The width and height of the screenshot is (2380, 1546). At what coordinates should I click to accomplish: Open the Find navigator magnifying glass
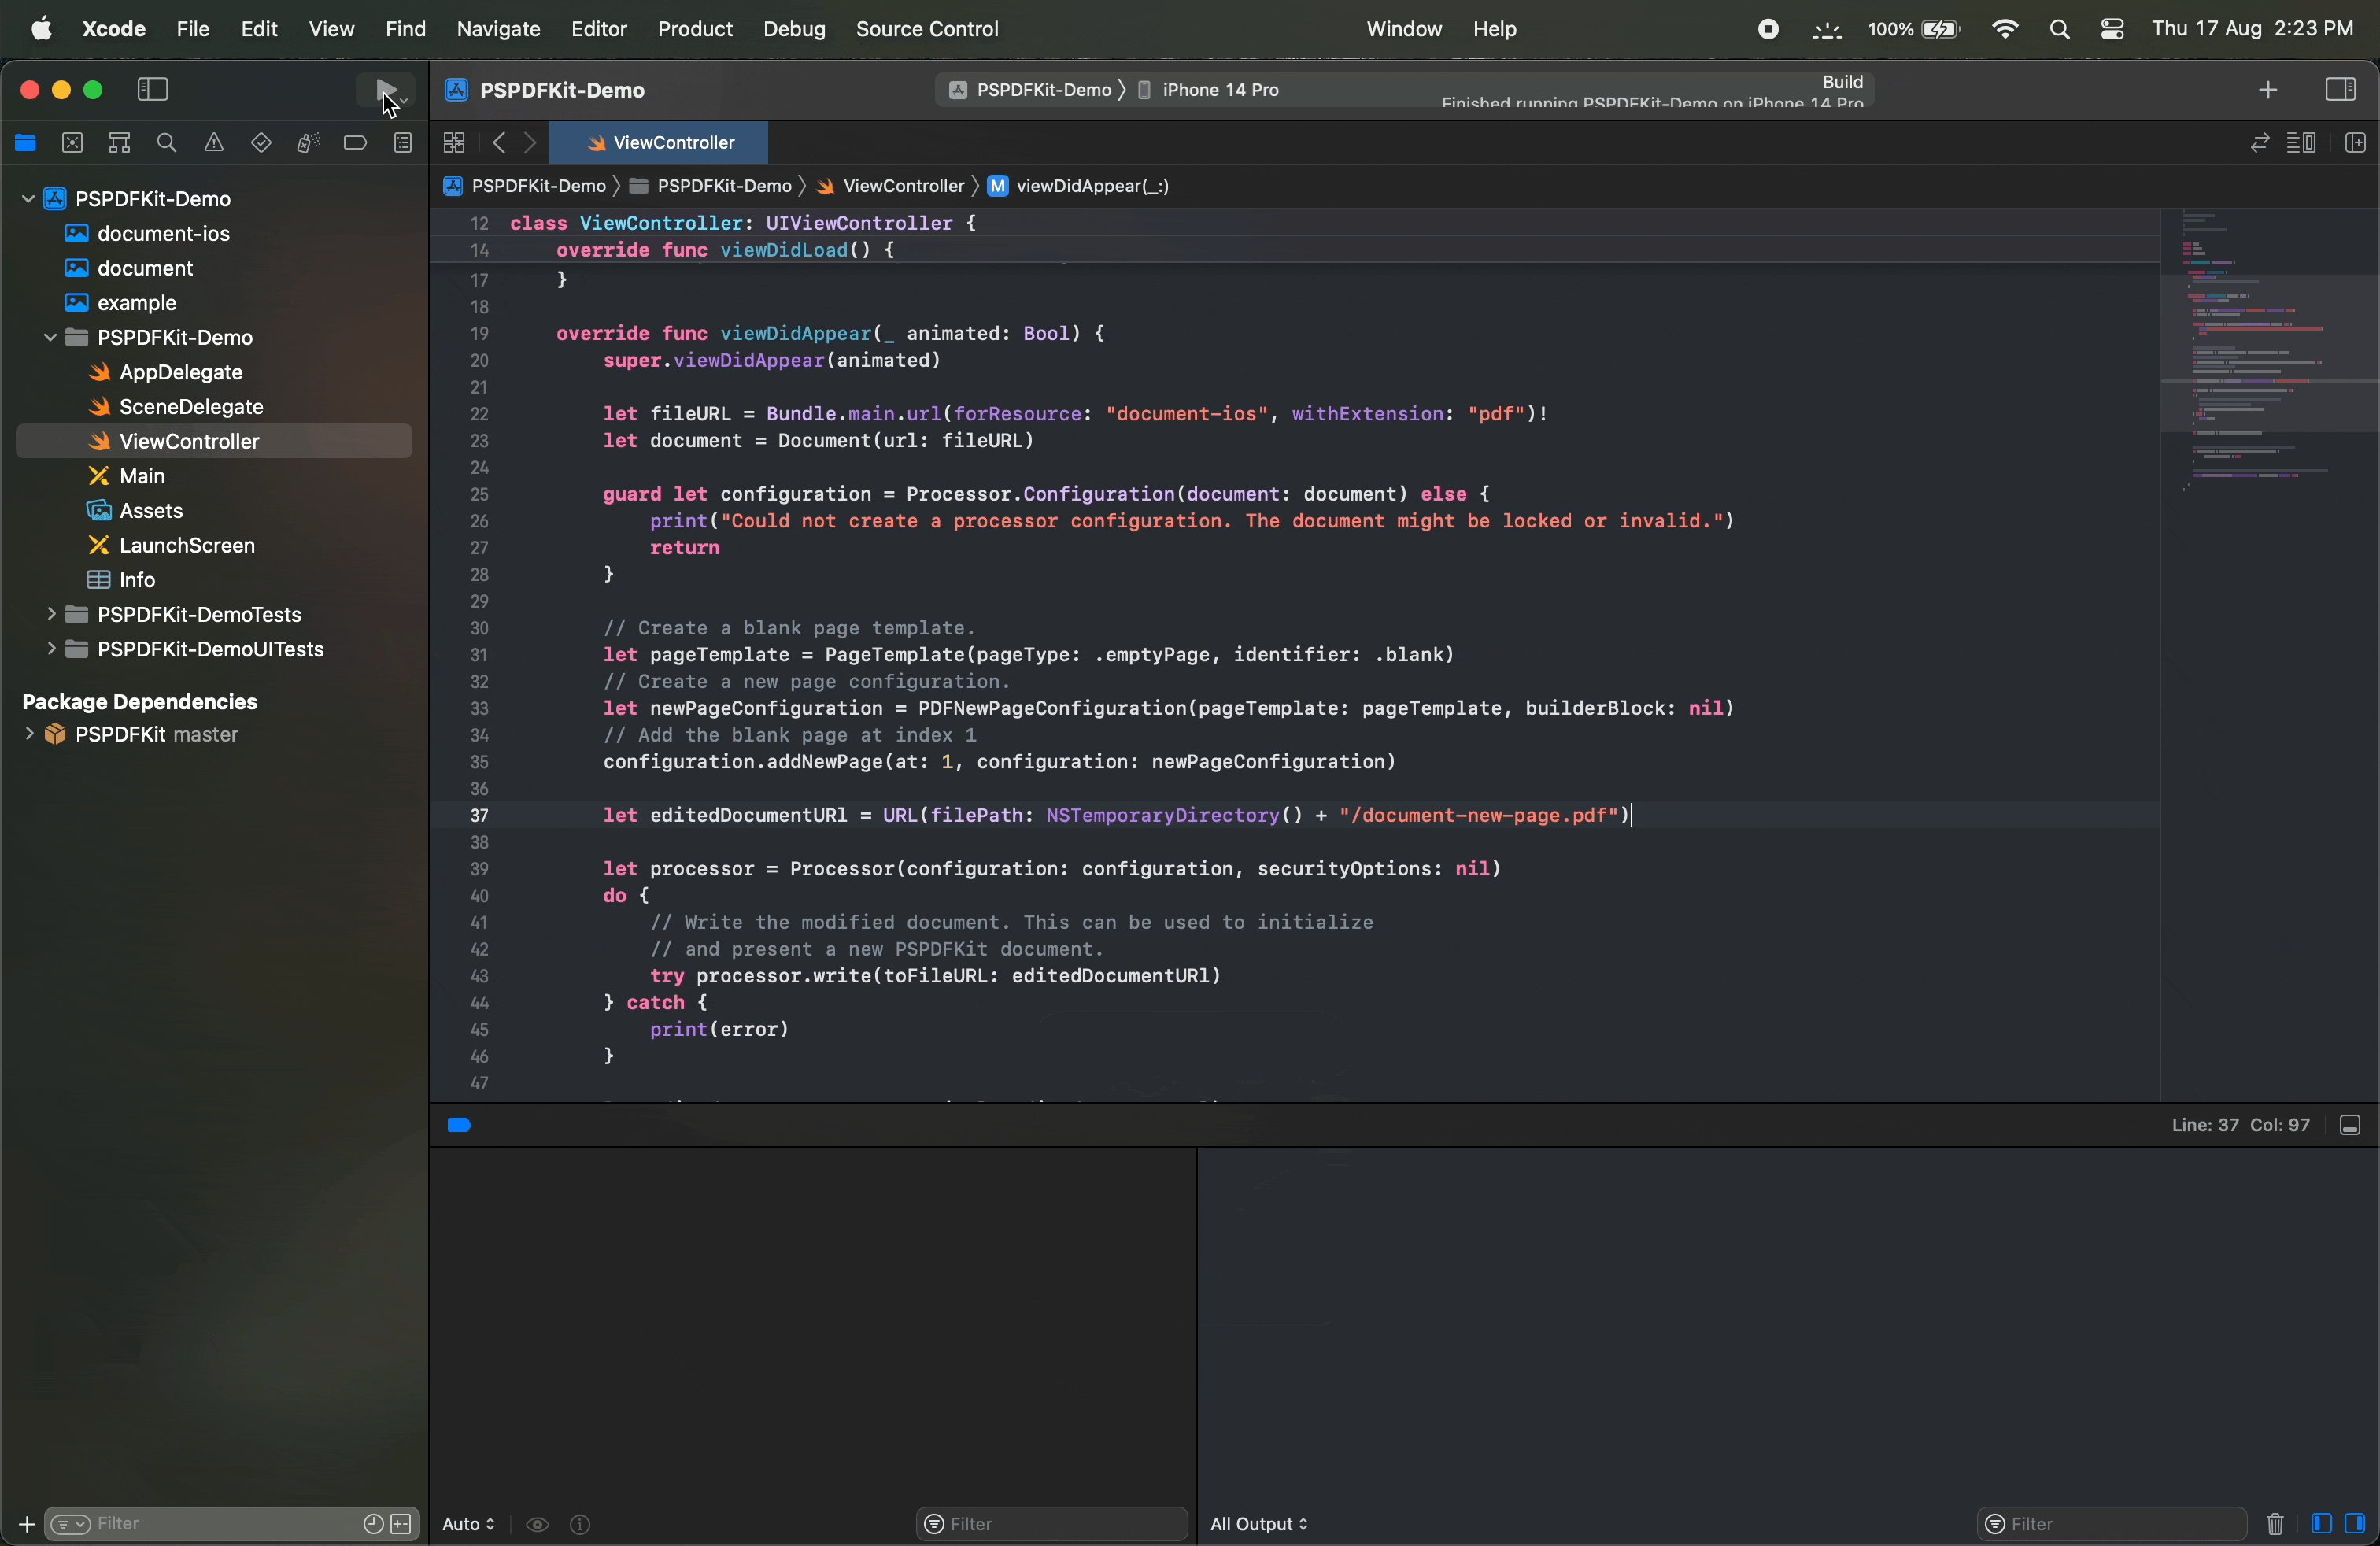(167, 143)
